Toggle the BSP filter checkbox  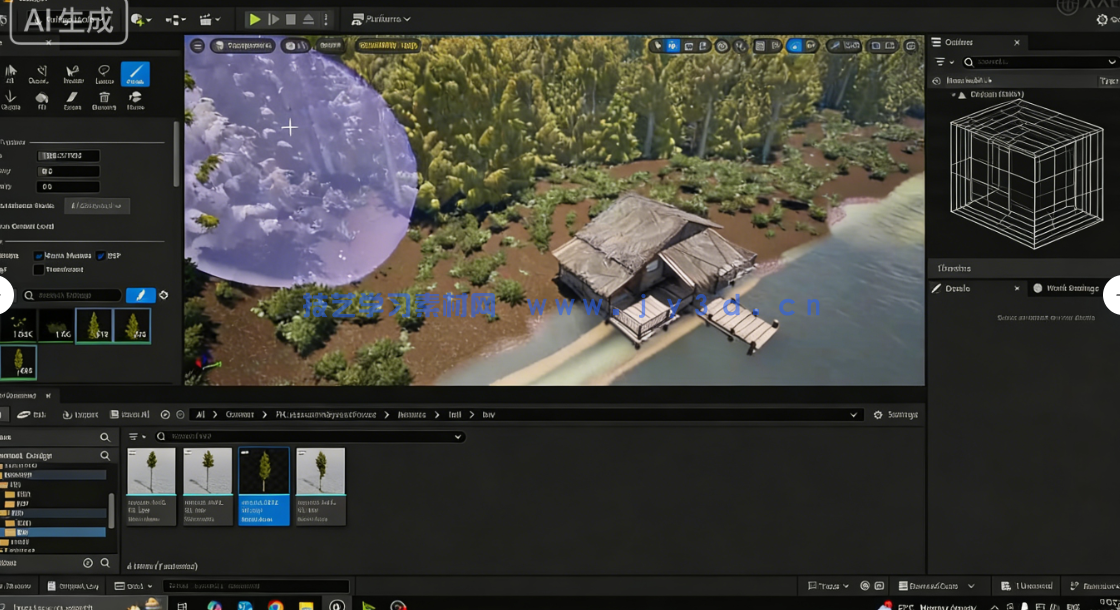click(x=99, y=255)
